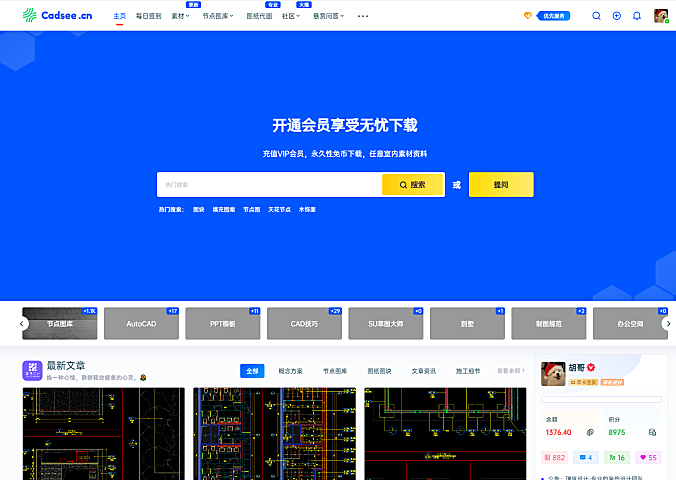Click the points value 8975
Viewport: 676px width, 480px height.
point(617,432)
